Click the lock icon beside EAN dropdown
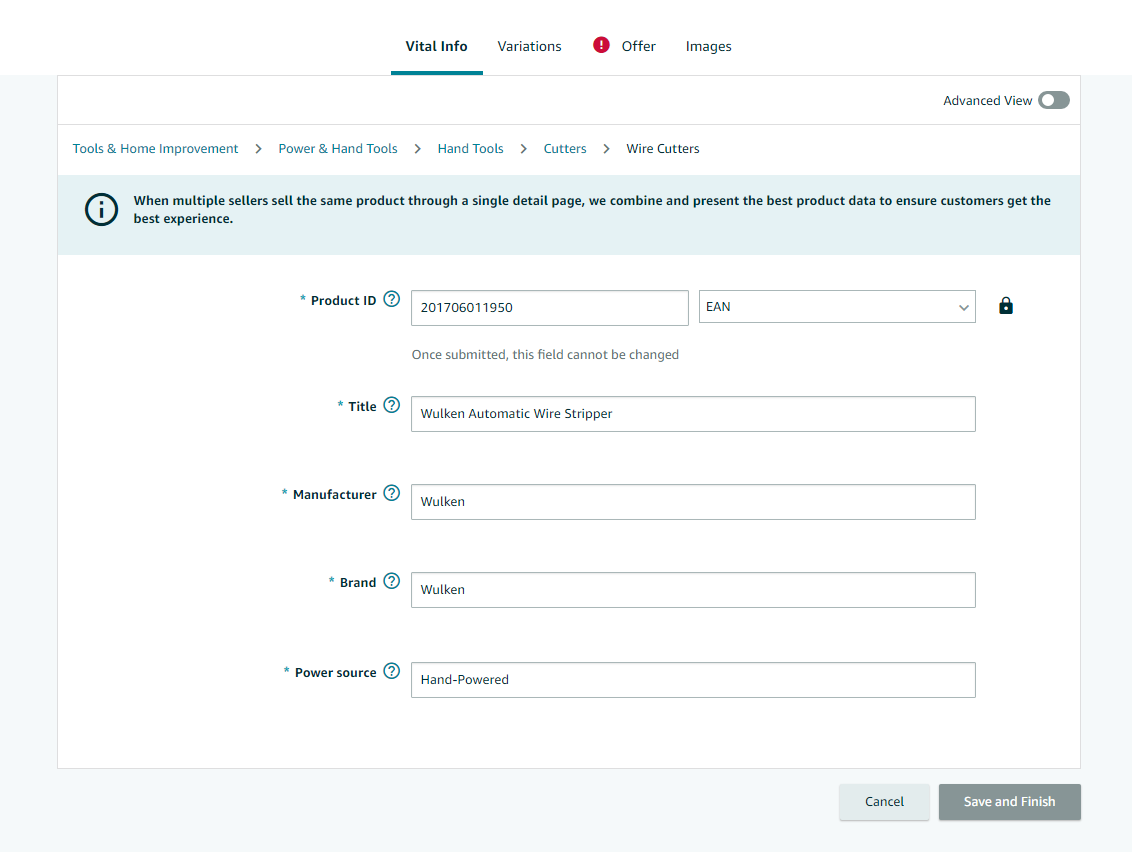This screenshot has width=1132, height=852. point(1006,307)
